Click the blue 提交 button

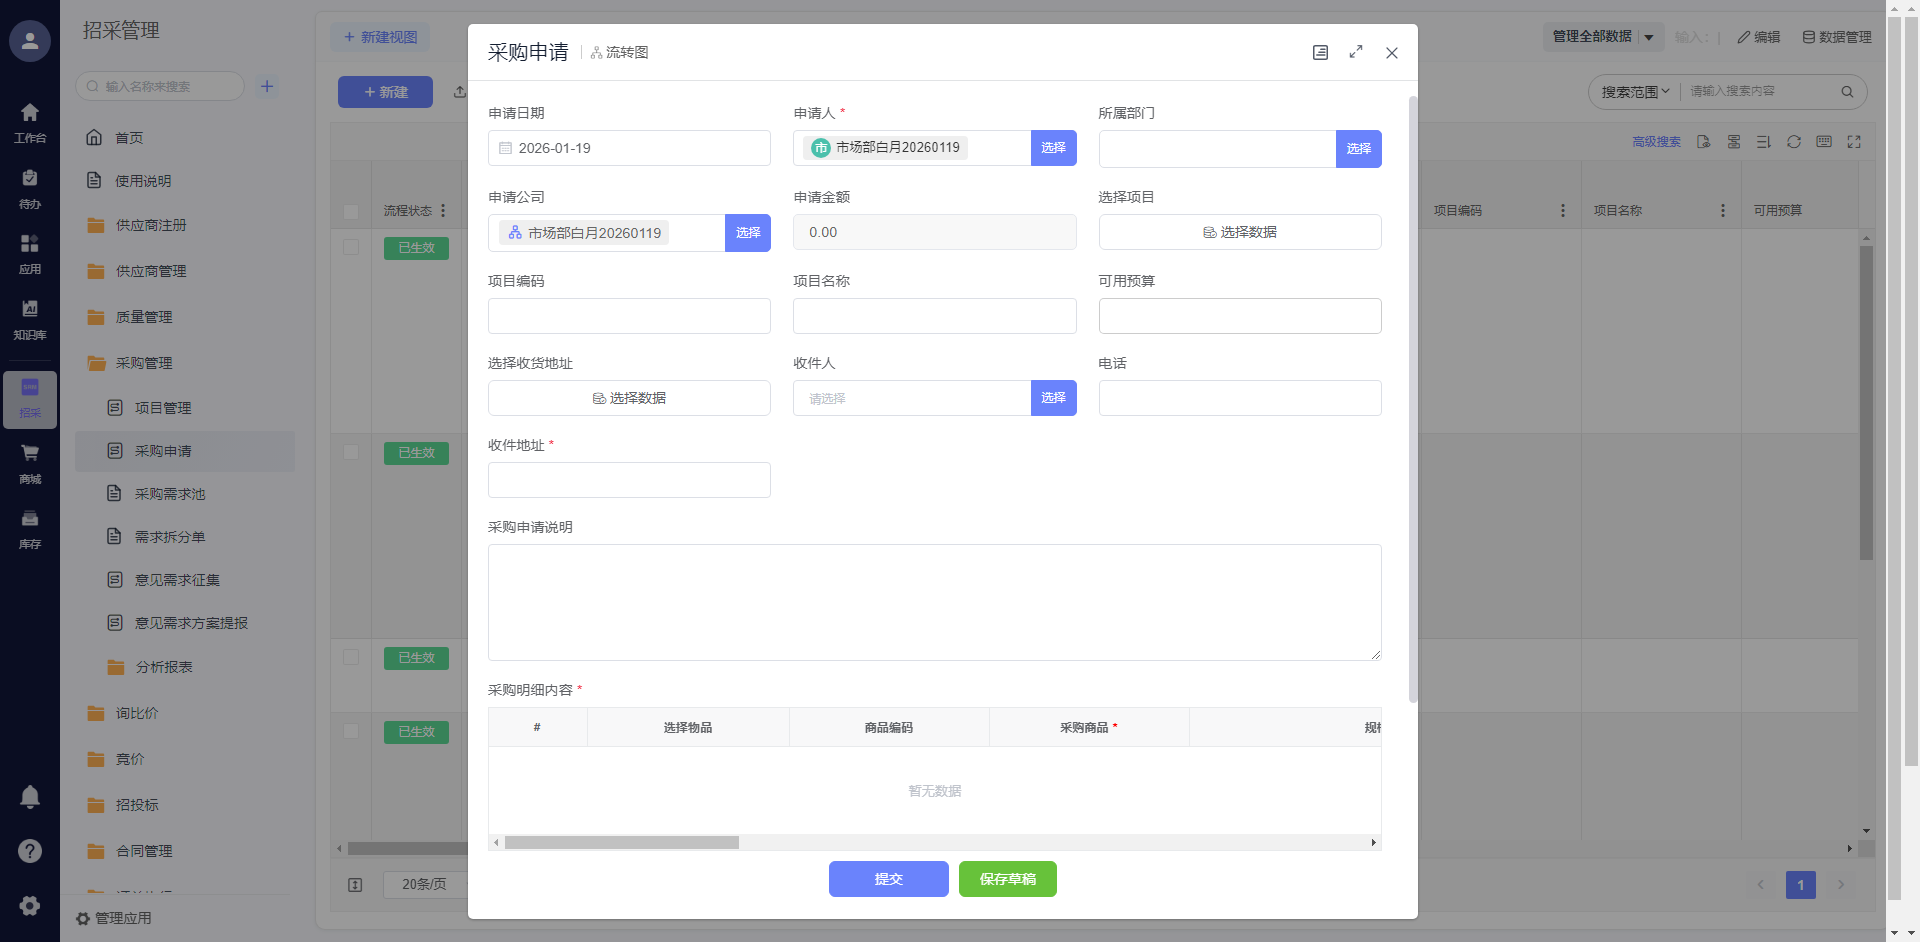tap(888, 879)
